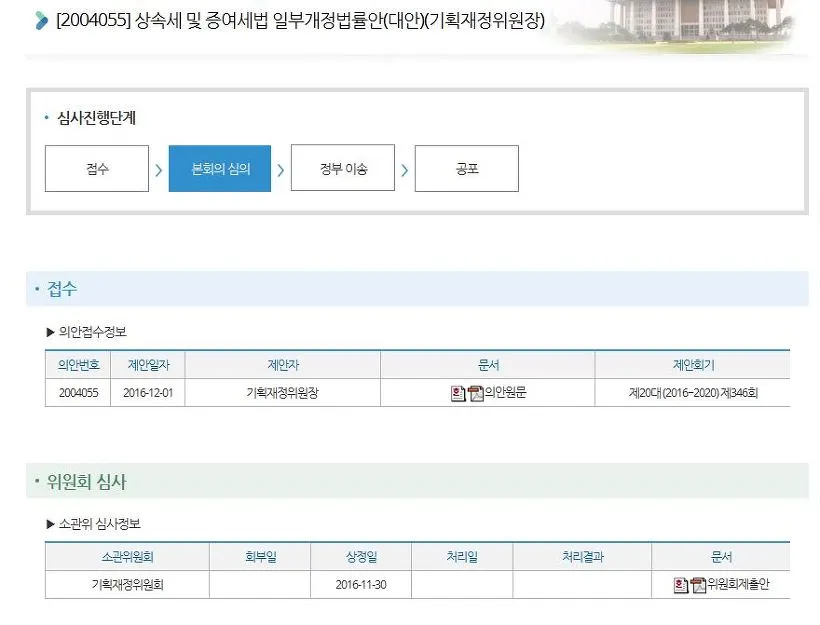
Task: Click the 의안접수정보 triangle marker
Action: (51, 332)
